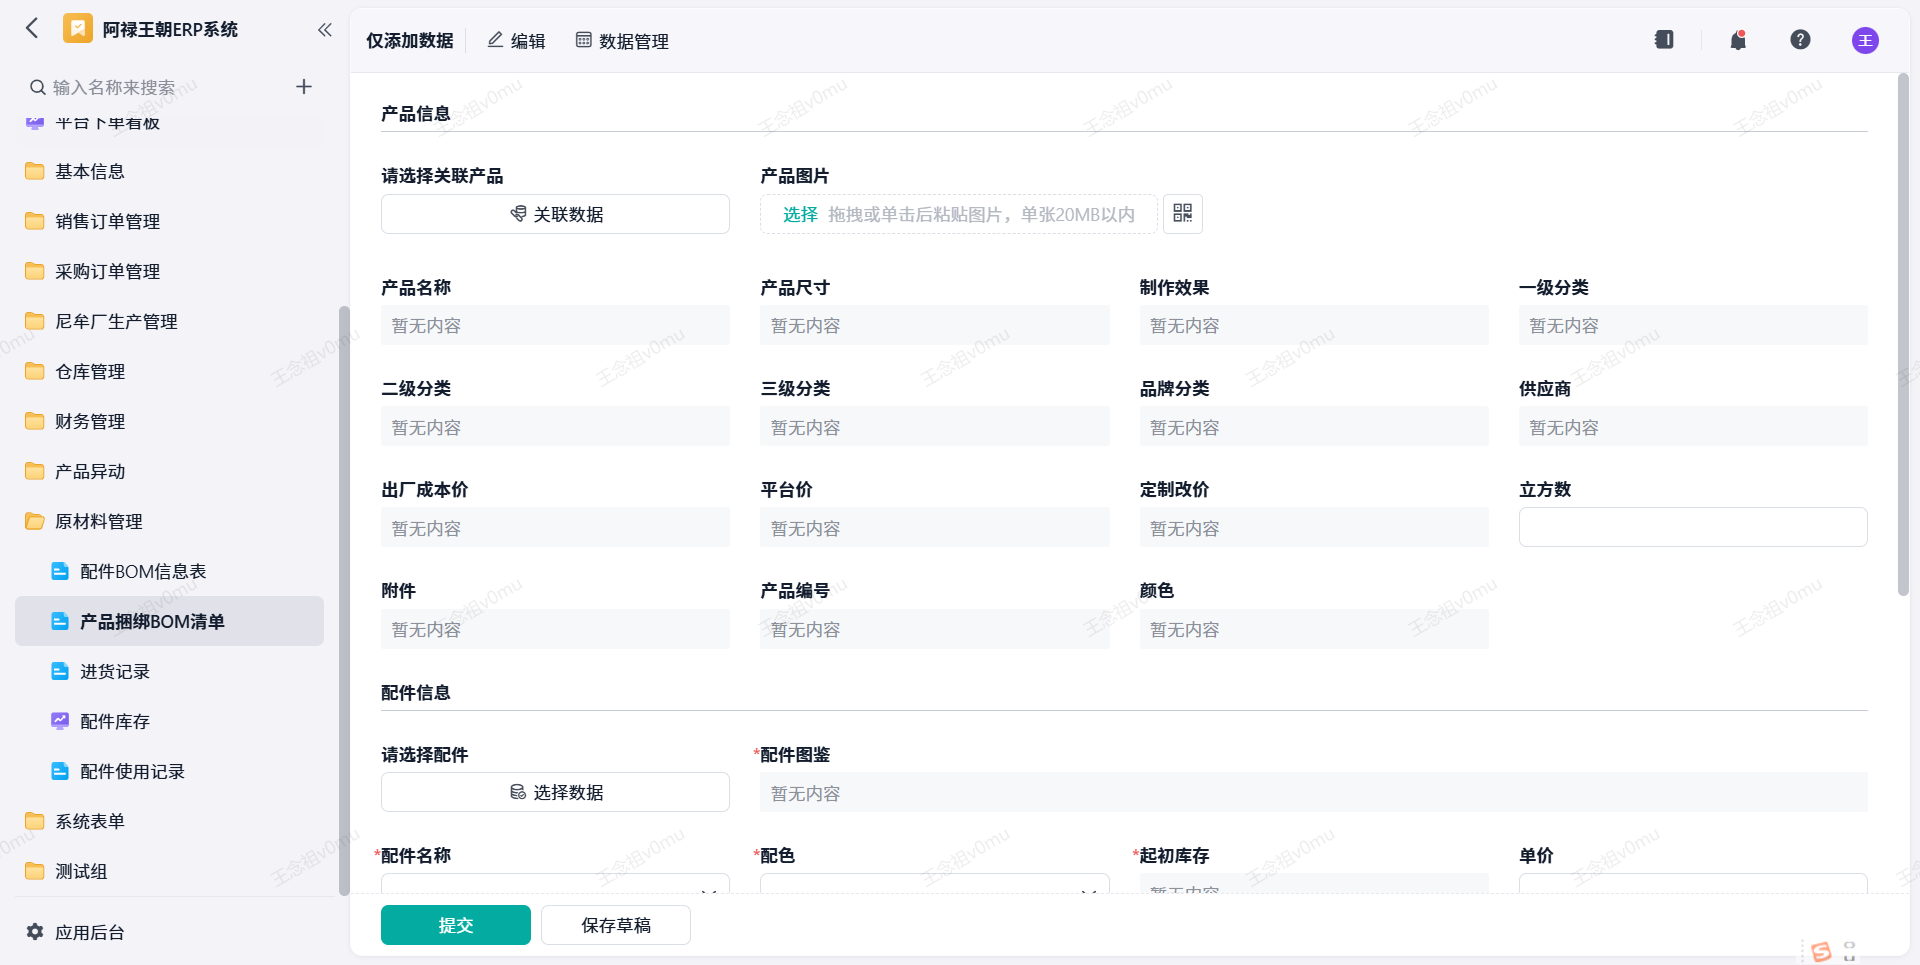The height and width of the screenshot is (965, 1920).
Task: Click the 产品名称 field
Action: pos(555,325)
